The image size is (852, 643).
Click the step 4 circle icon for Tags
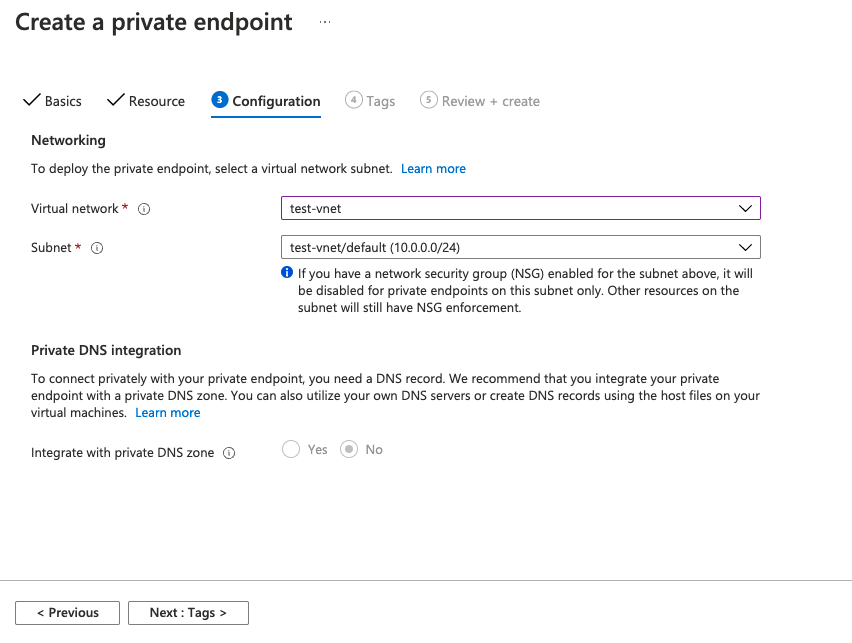(x=354, y=100)
